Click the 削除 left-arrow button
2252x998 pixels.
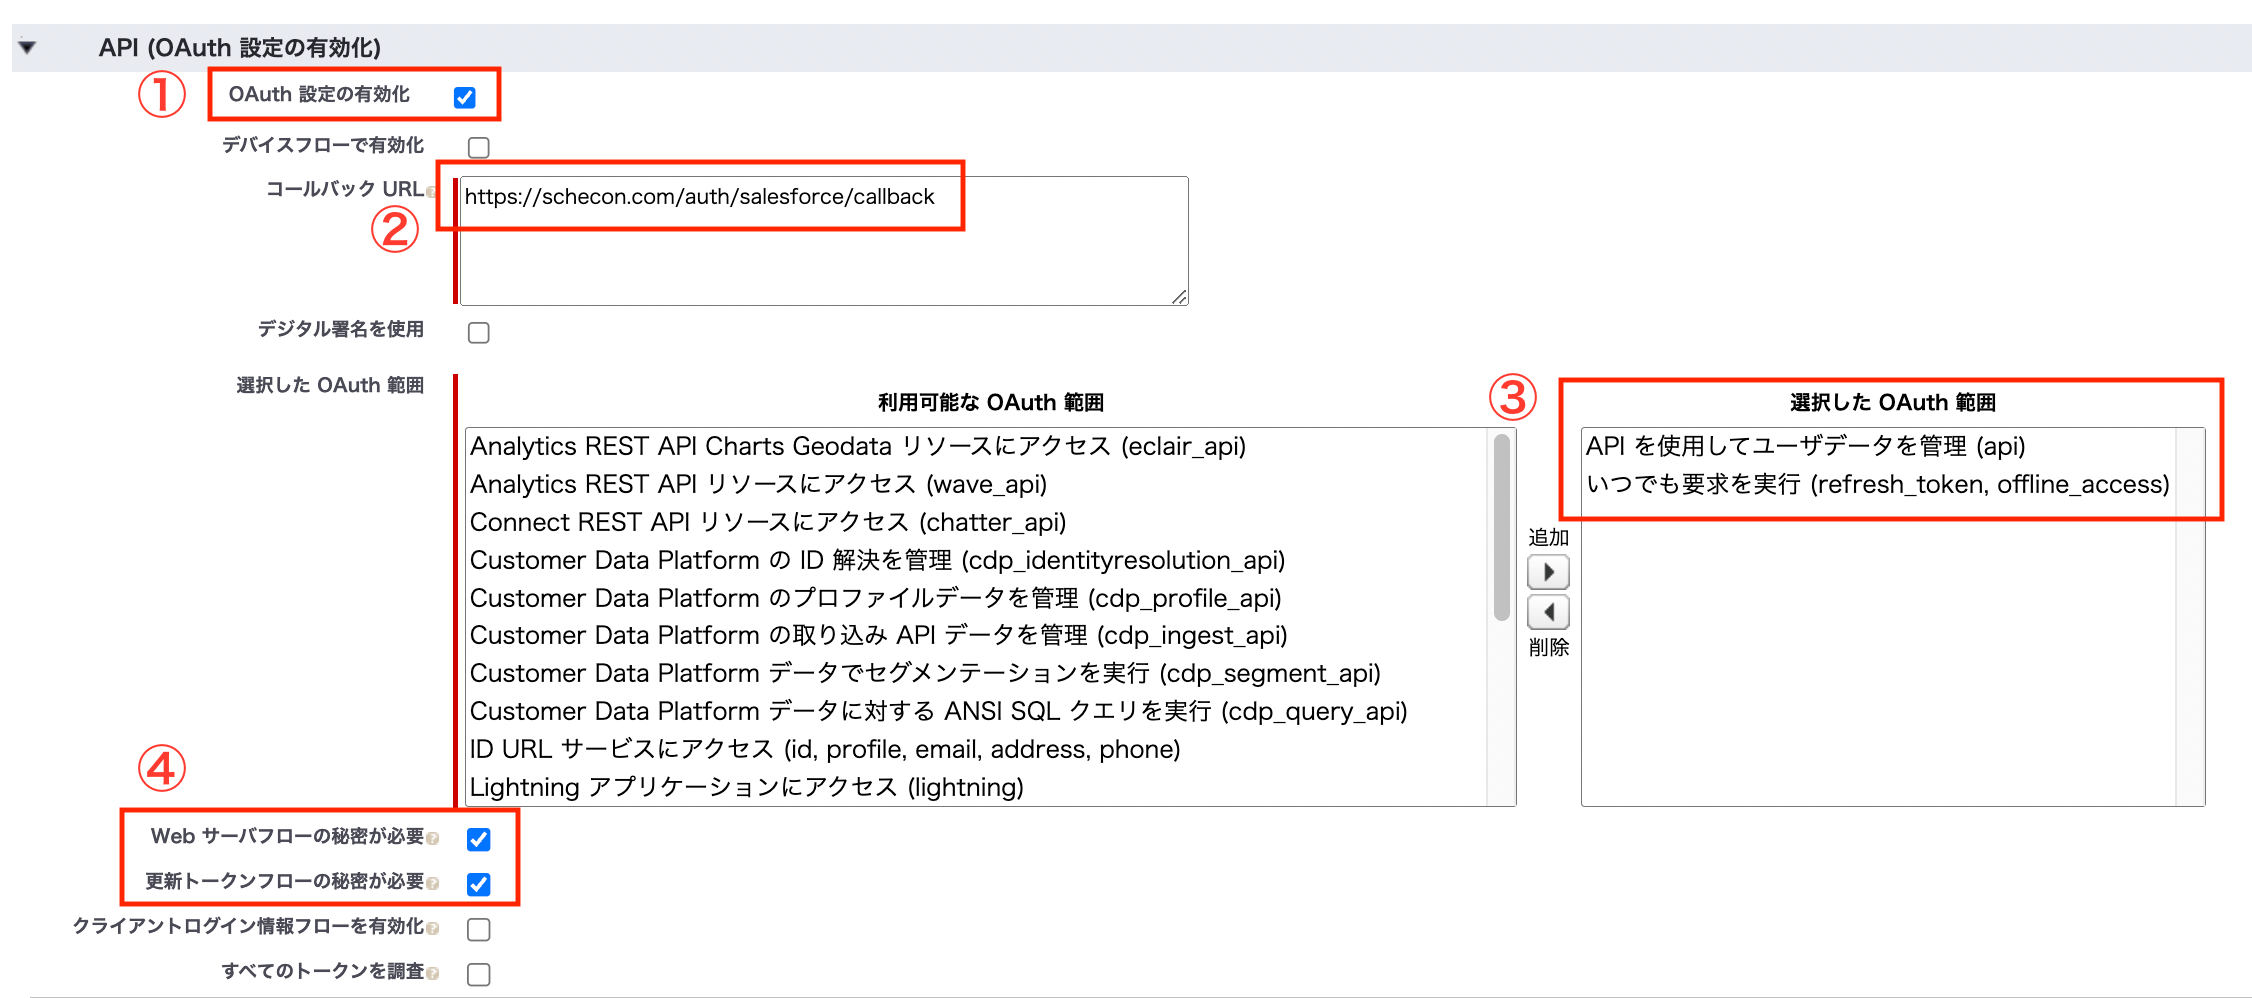[1548, 611]
